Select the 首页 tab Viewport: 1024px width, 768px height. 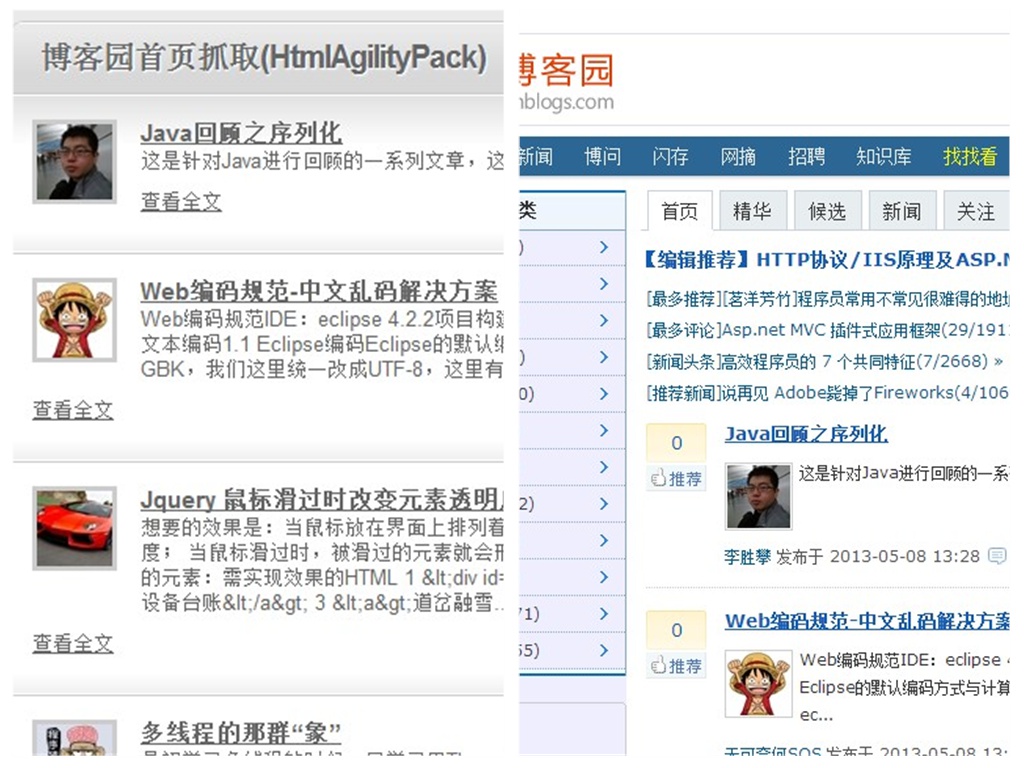pyautogui.click(x=680, y=211)
